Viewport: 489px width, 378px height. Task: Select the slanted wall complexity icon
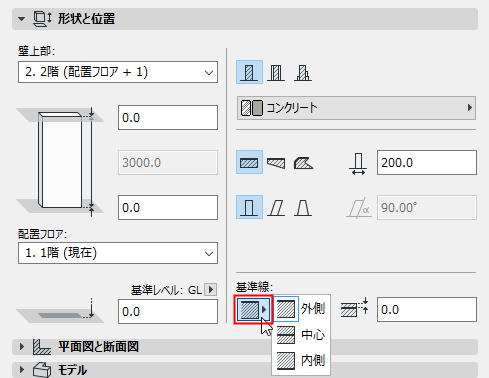(276, 208)
